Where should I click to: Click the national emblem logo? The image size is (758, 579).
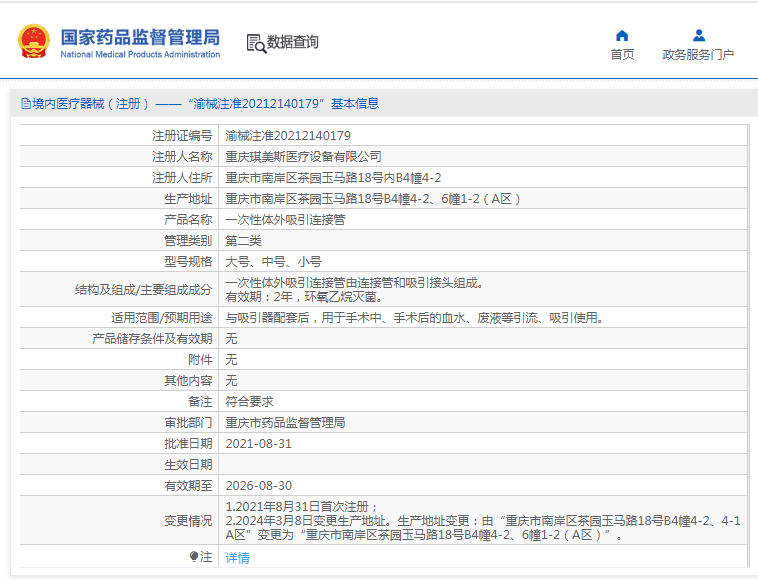34,42
